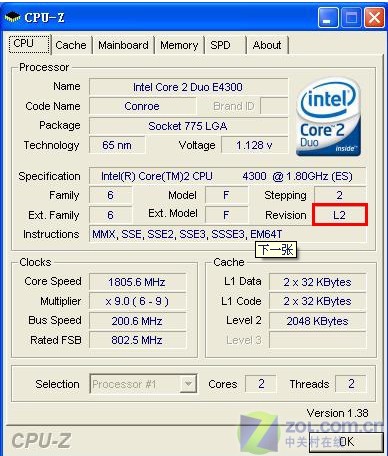The image size is (388, 456).
Task: Click the Instructions field MMX, SSE list
Action: click(x=227, y=234)
